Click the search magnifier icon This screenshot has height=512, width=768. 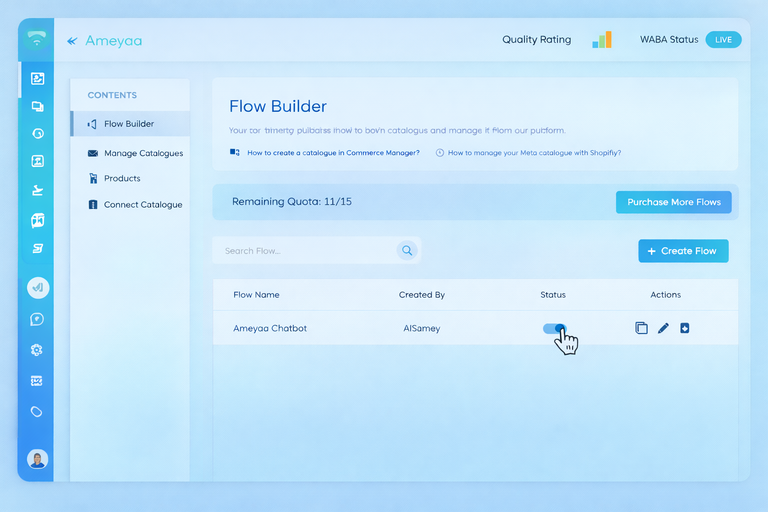tap(407, 251)
